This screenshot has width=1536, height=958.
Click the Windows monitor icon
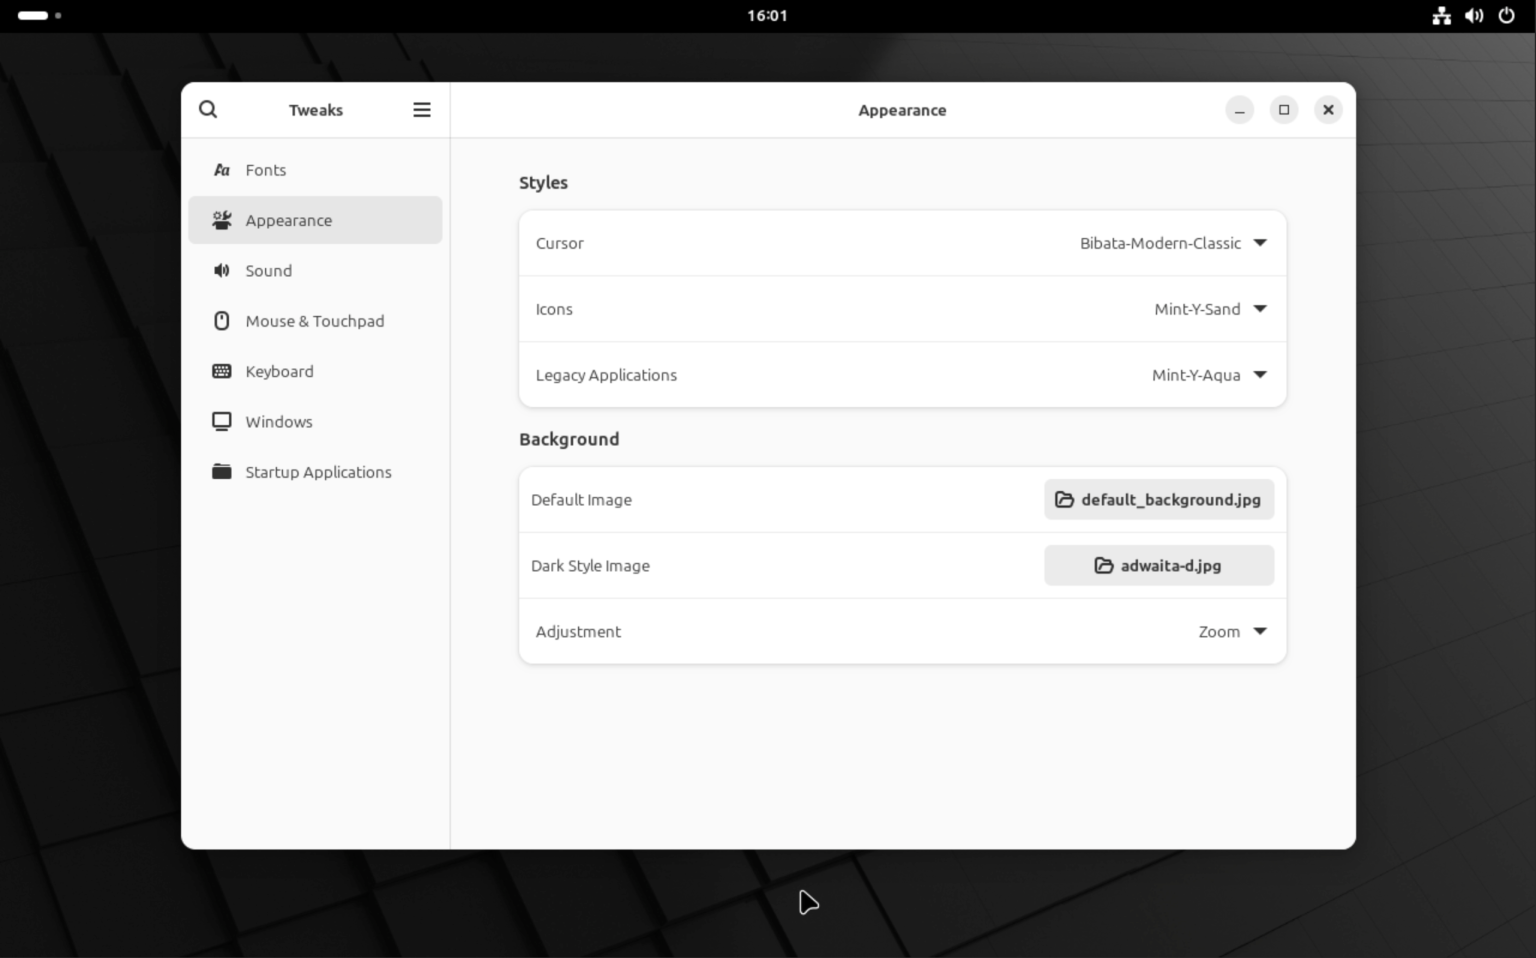click(221, 421)
